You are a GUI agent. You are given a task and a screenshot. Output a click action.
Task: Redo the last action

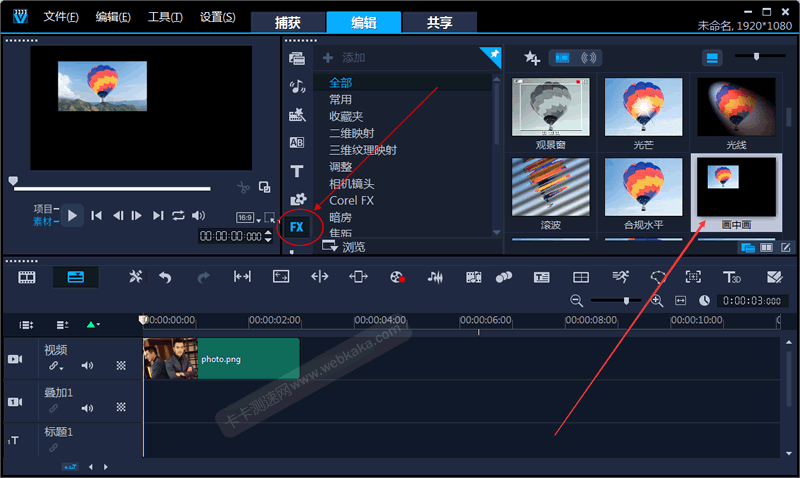(x=204, y=277)
